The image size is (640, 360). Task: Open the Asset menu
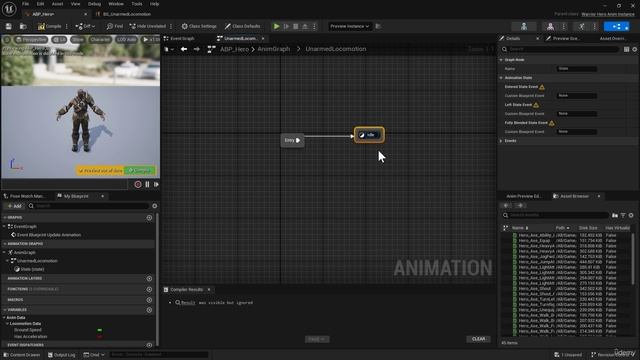point(57,4)
